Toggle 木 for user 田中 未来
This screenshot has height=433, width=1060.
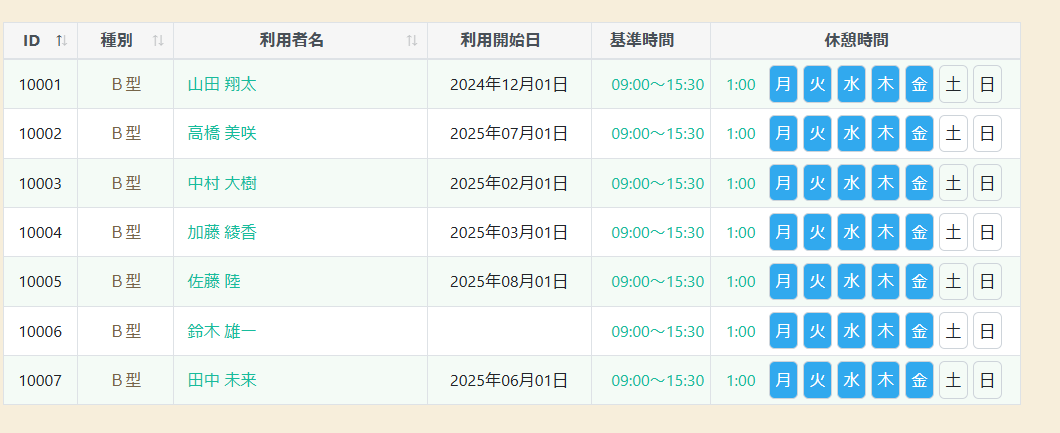[885, 380]
